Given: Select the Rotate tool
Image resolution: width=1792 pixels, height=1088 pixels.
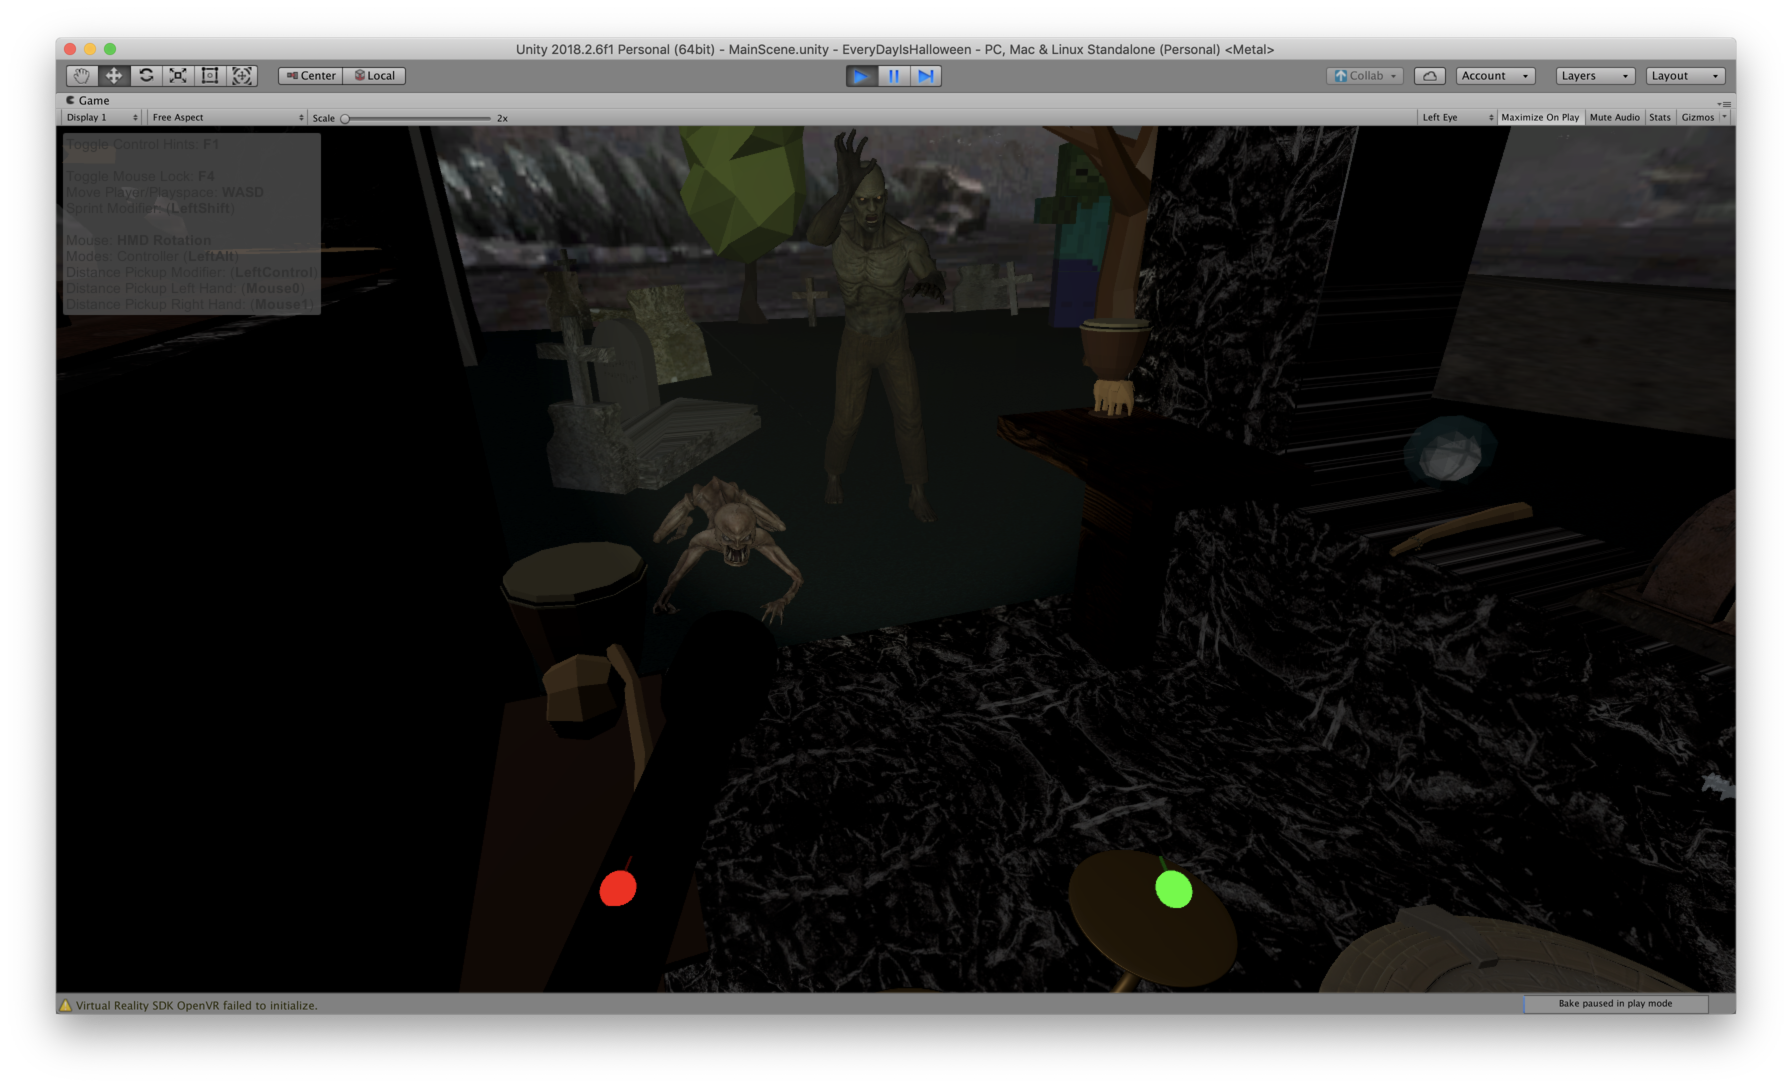Looking at the screenshot, I should tap(146, 76).
